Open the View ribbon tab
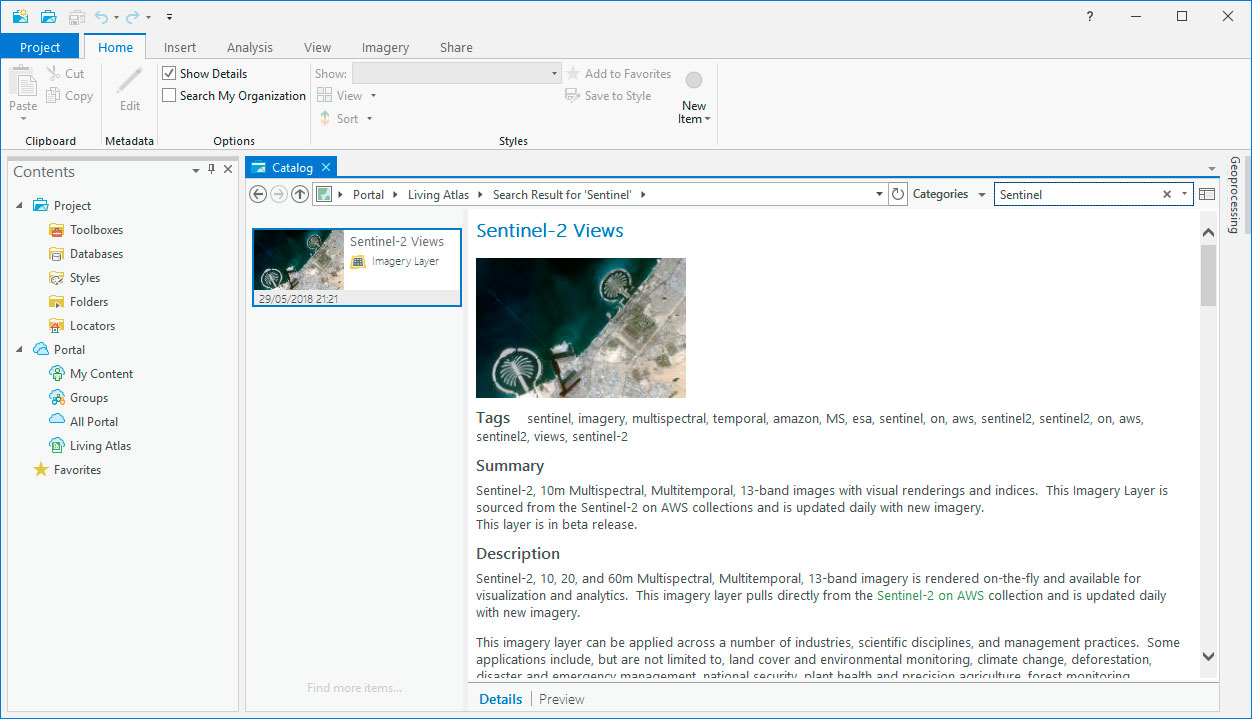Viewport: 1252px width, 719px height. (318, 47)
